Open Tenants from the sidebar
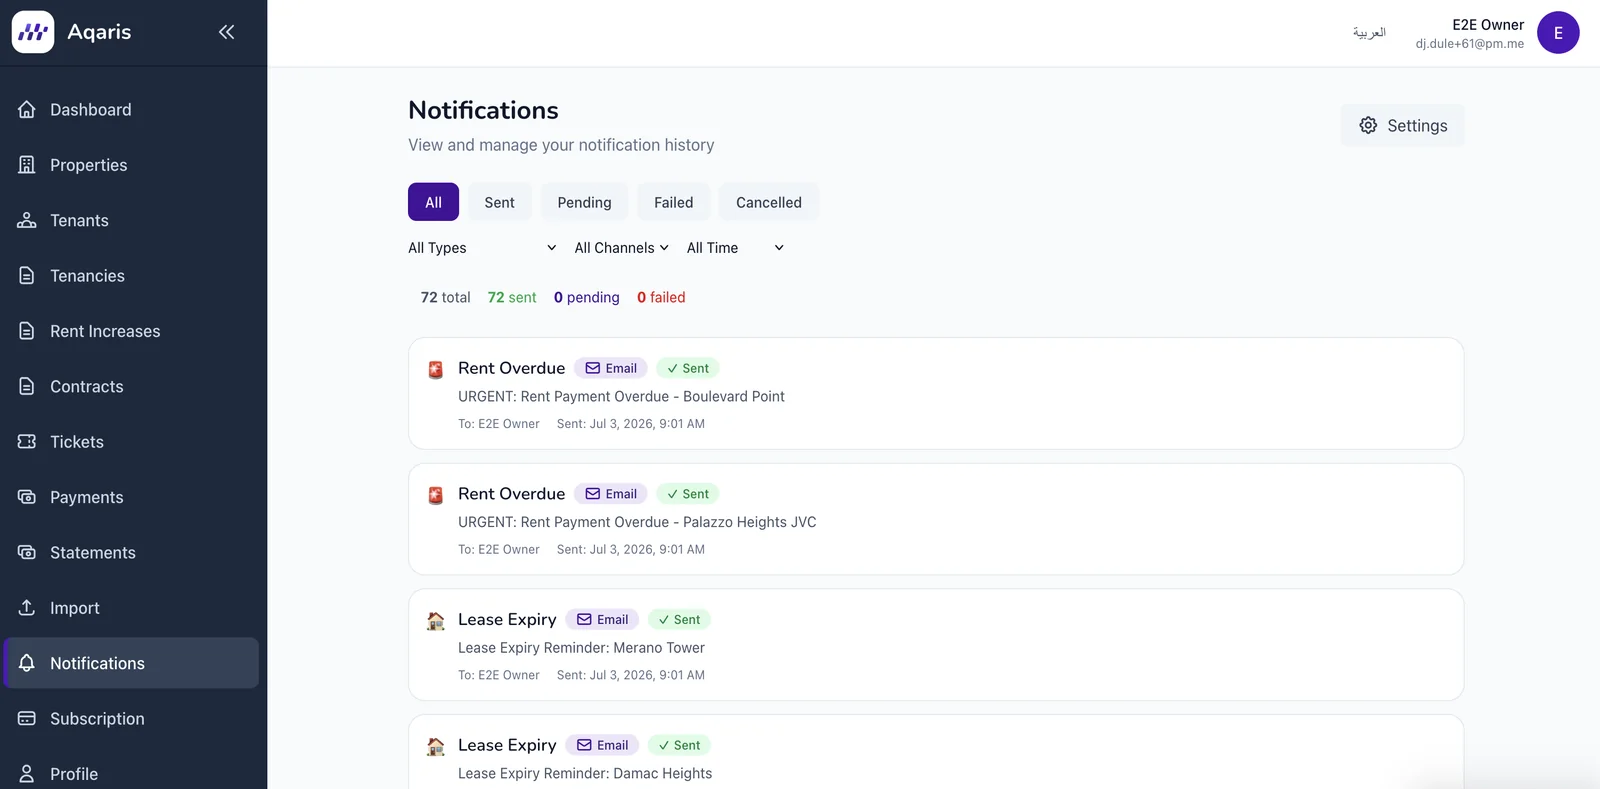 [131, 220]
